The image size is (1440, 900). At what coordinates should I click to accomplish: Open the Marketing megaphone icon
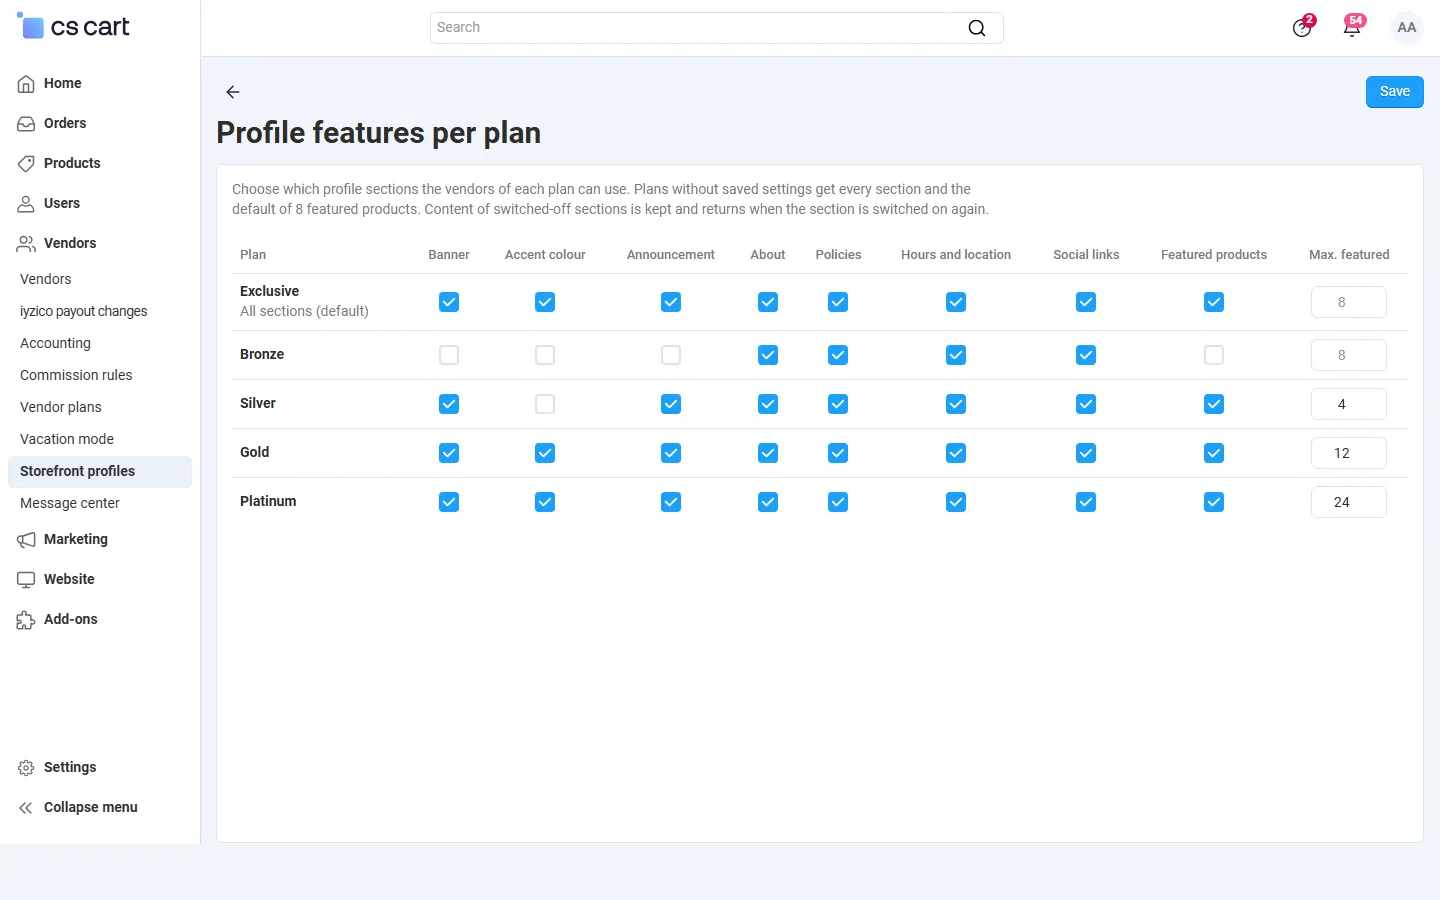click(26, 540)
